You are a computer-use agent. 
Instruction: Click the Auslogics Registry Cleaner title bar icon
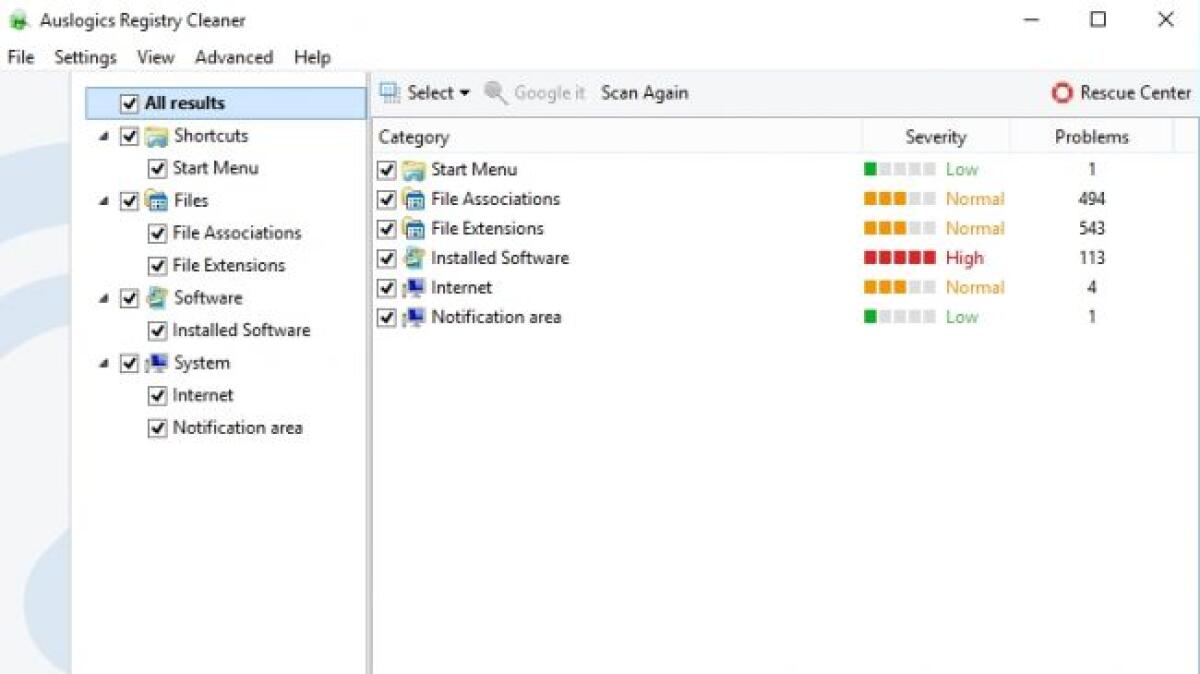click(17, 19)
